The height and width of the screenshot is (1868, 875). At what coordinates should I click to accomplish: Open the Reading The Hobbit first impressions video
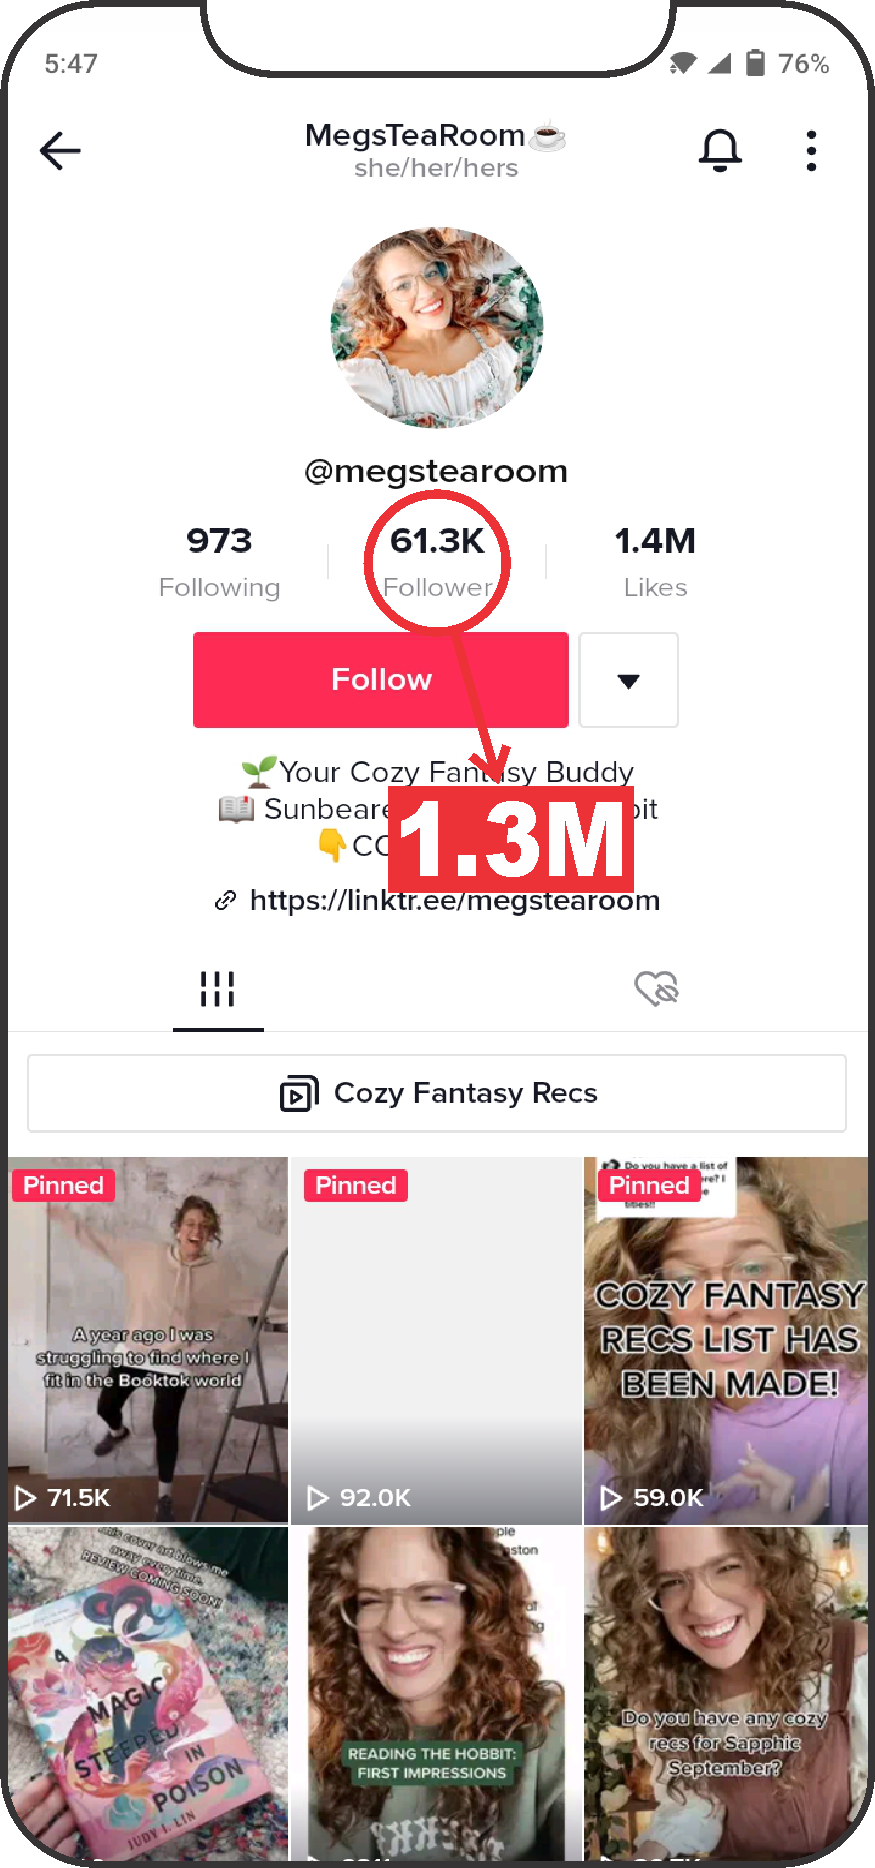[x=435, y=1693]
